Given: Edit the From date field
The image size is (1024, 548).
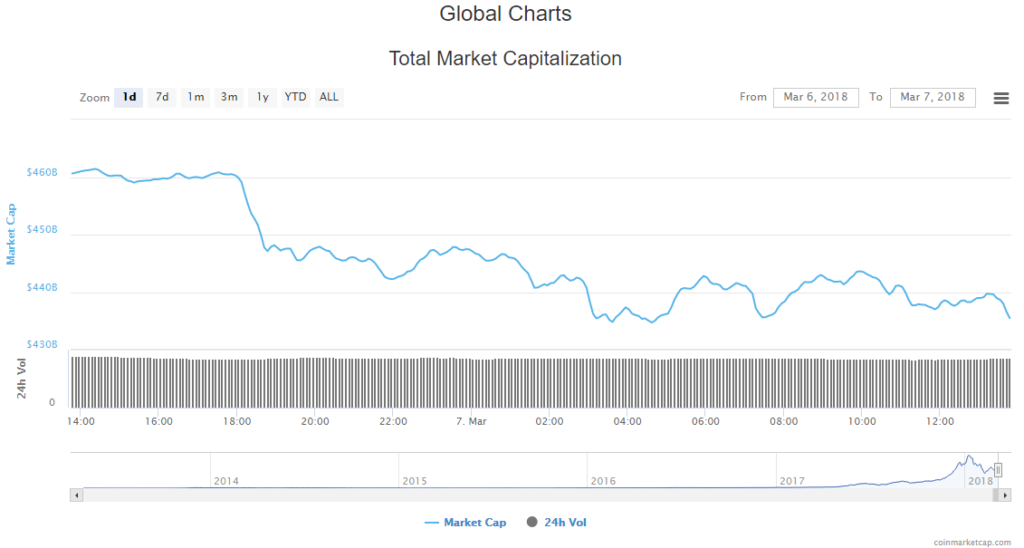Looking at the screenshot, I should [x=815, y=97].
